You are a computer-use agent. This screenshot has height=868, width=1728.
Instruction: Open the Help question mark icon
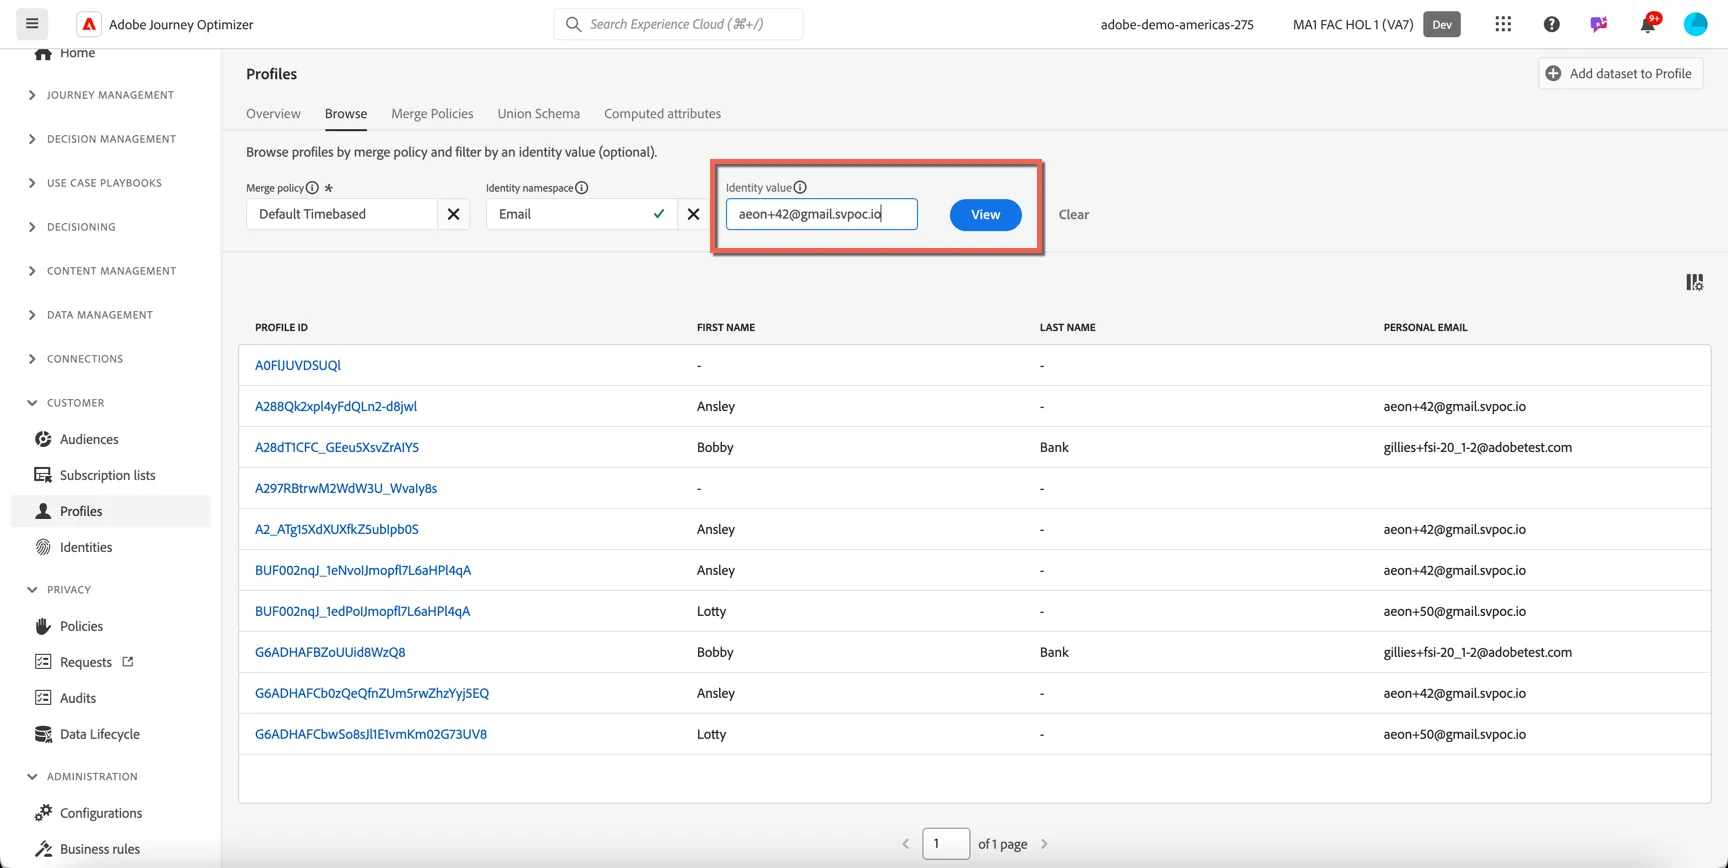coord(1551,24)
